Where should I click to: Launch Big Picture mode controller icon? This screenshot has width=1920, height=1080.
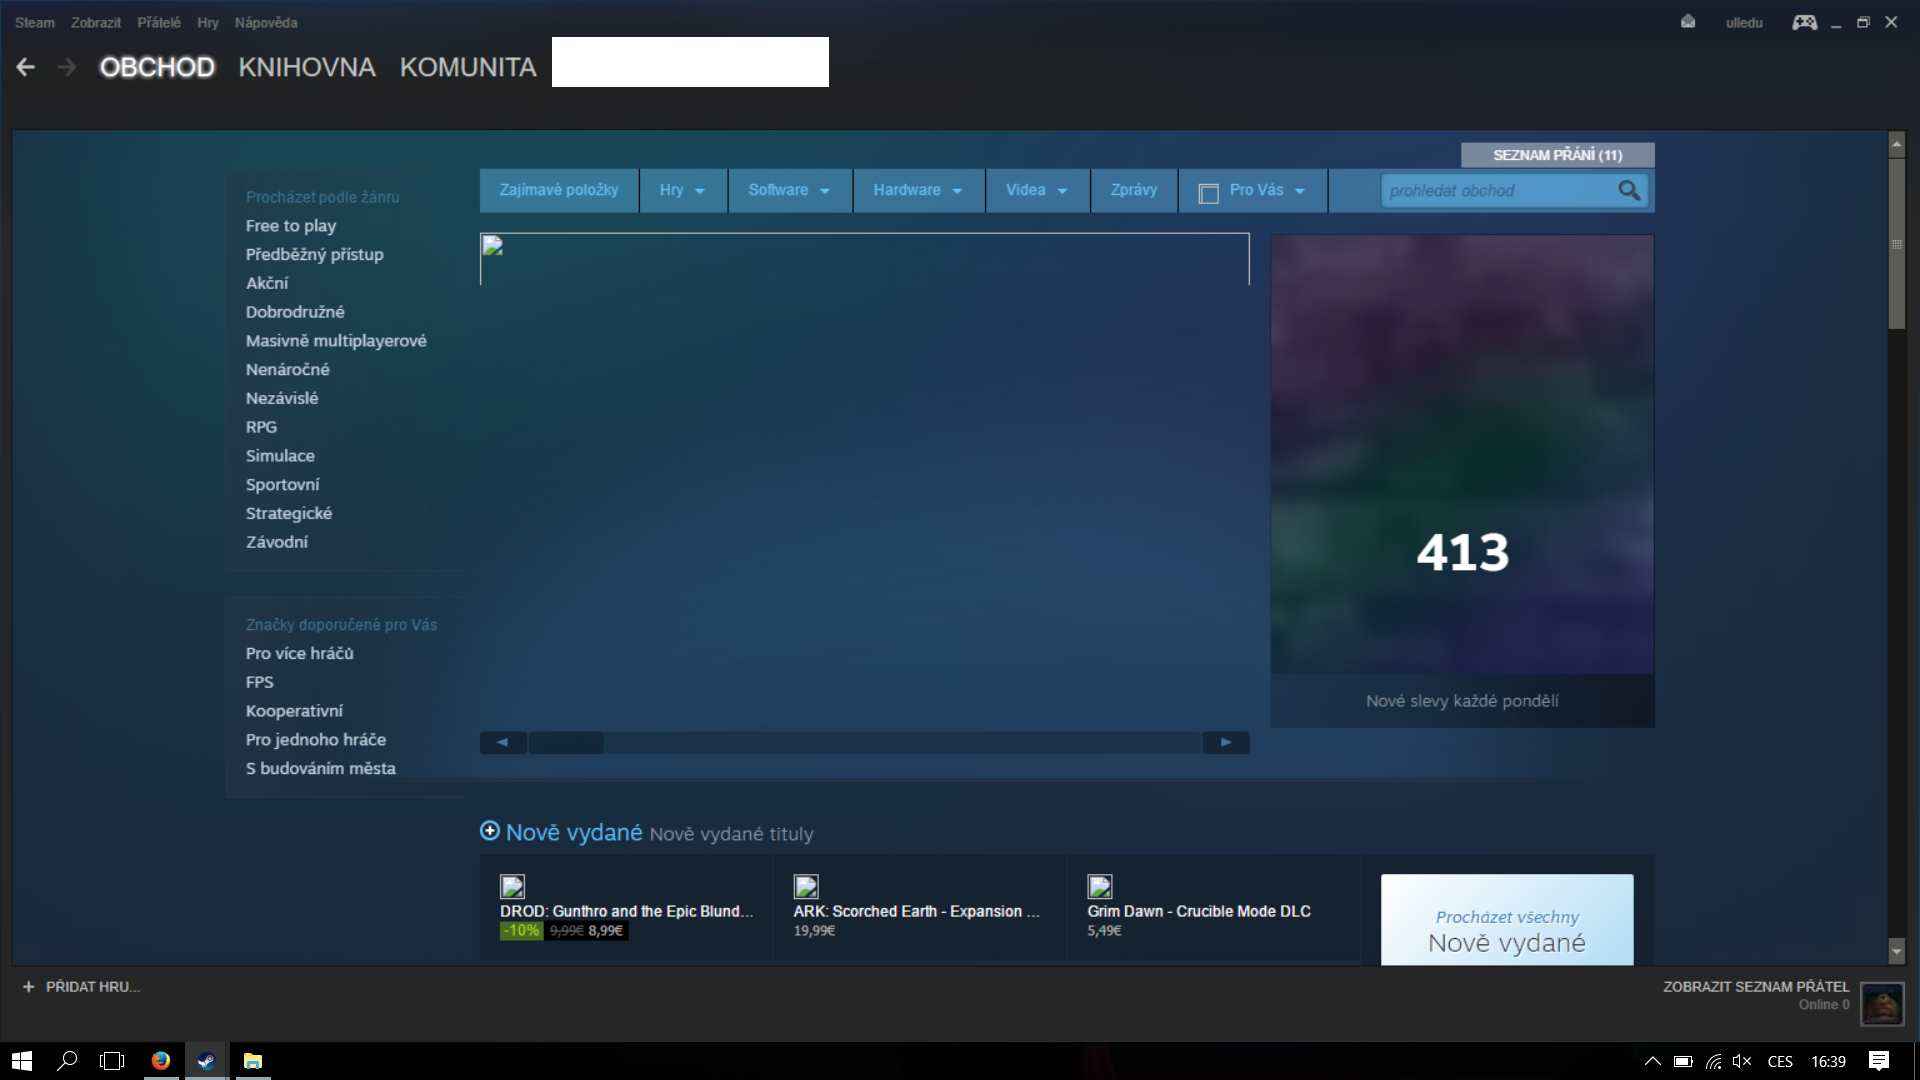click(x=1805, y=22)
